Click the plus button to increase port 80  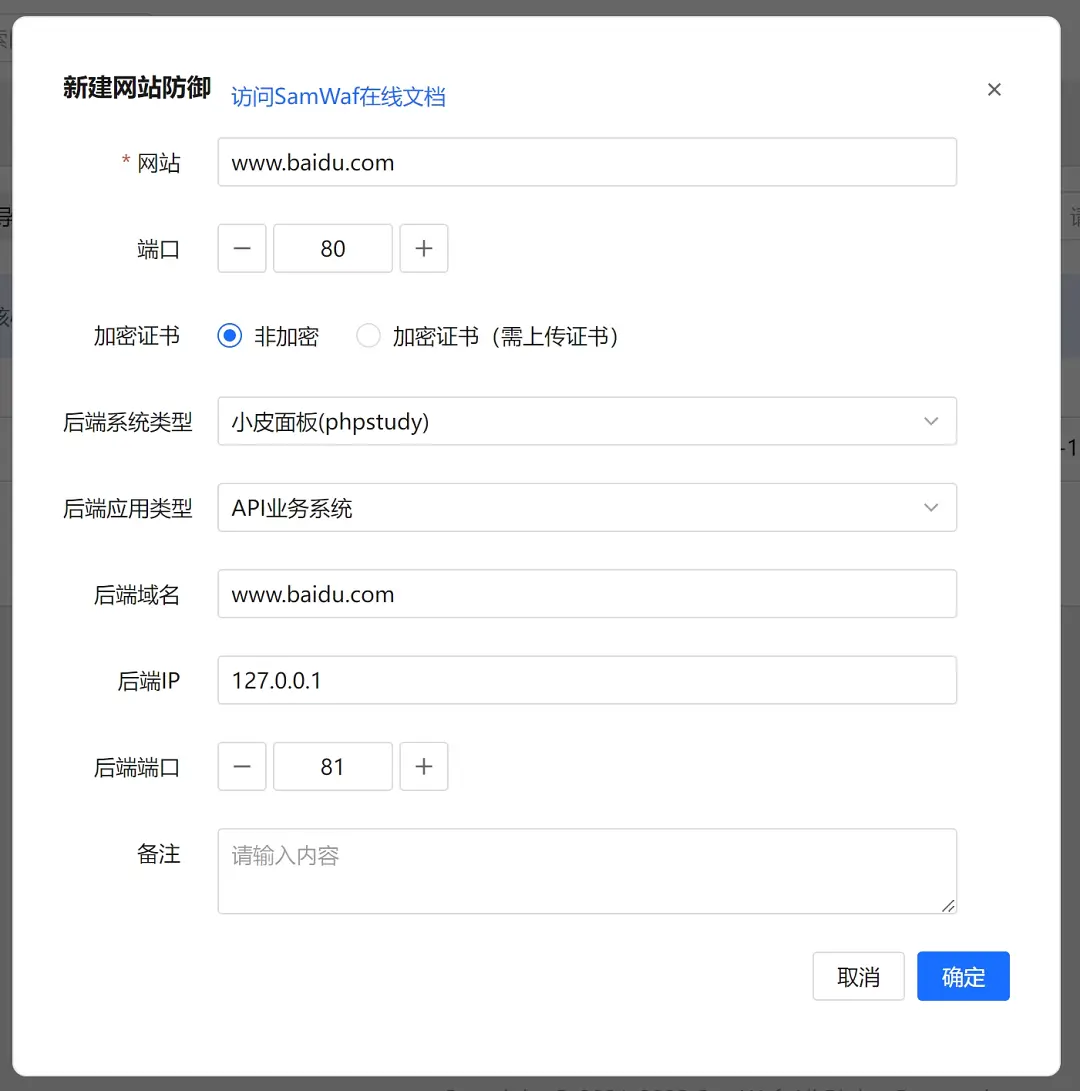[x=424, y=248]
